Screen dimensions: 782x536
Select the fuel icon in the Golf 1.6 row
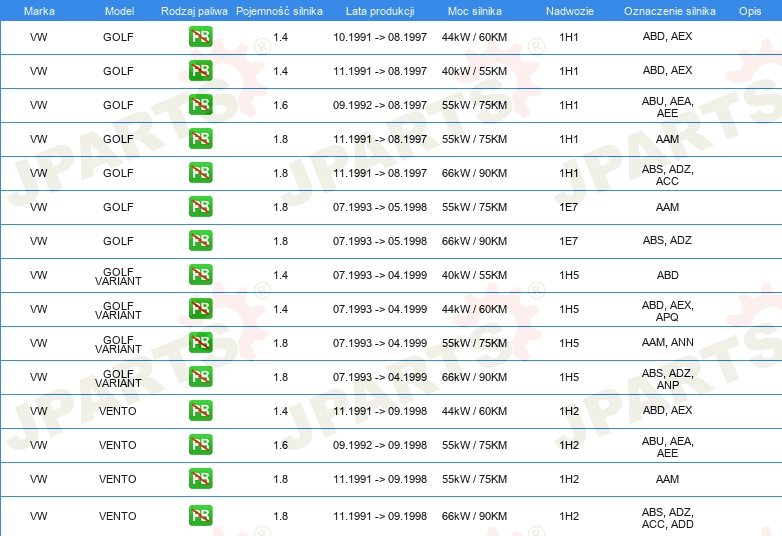(x=200, y=104)
